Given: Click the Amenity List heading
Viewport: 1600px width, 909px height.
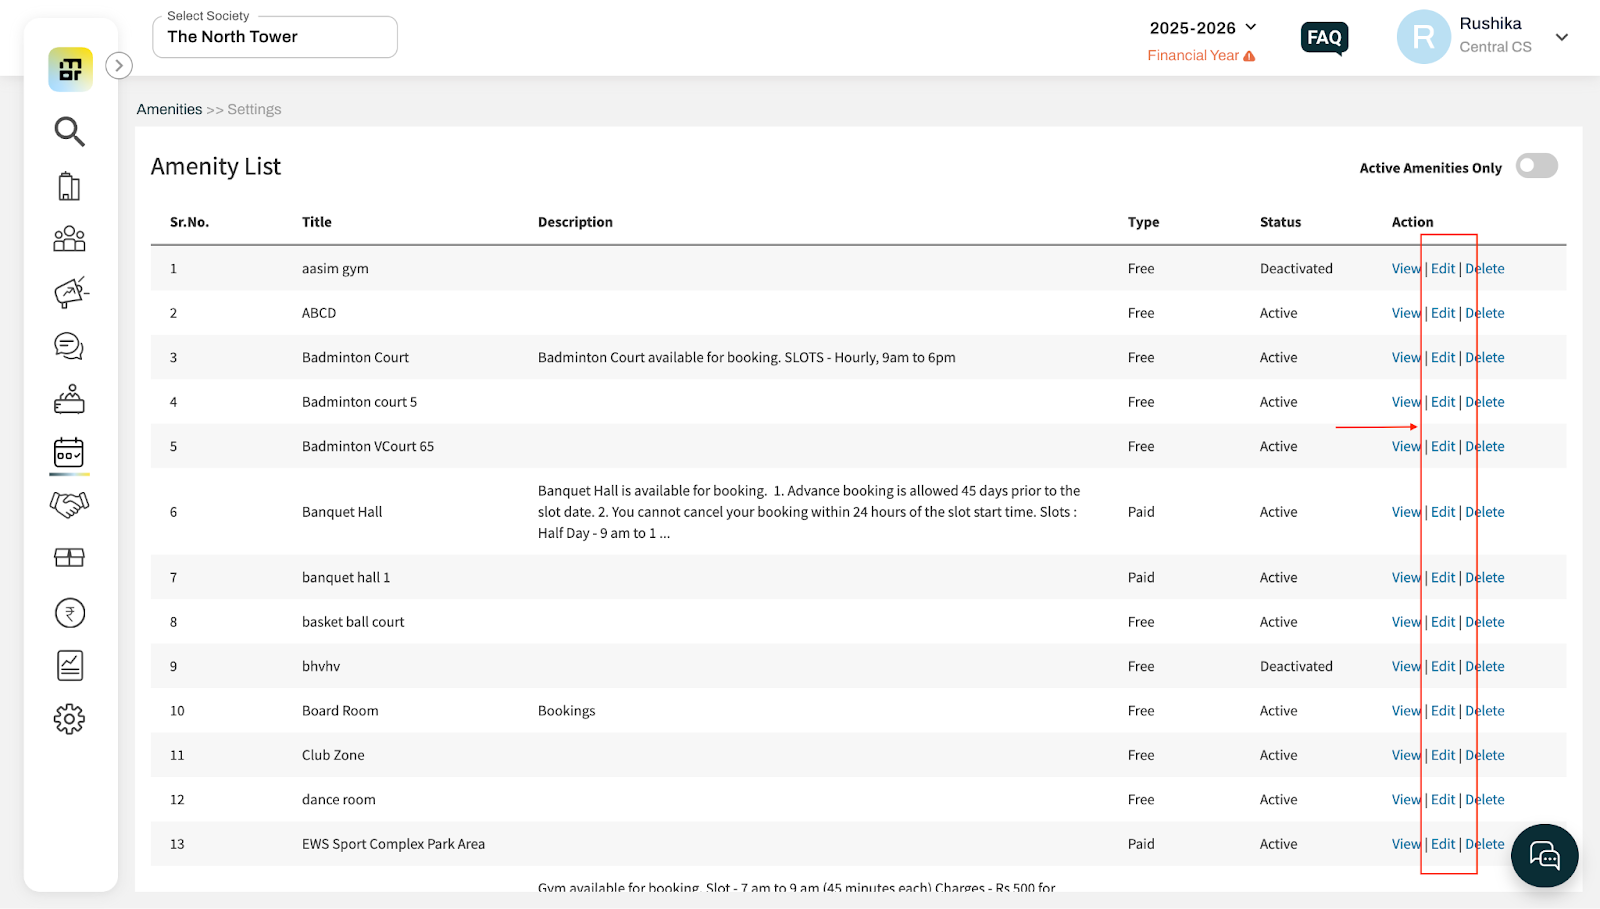Looking at the screenshot, I should tap(216, 167).
